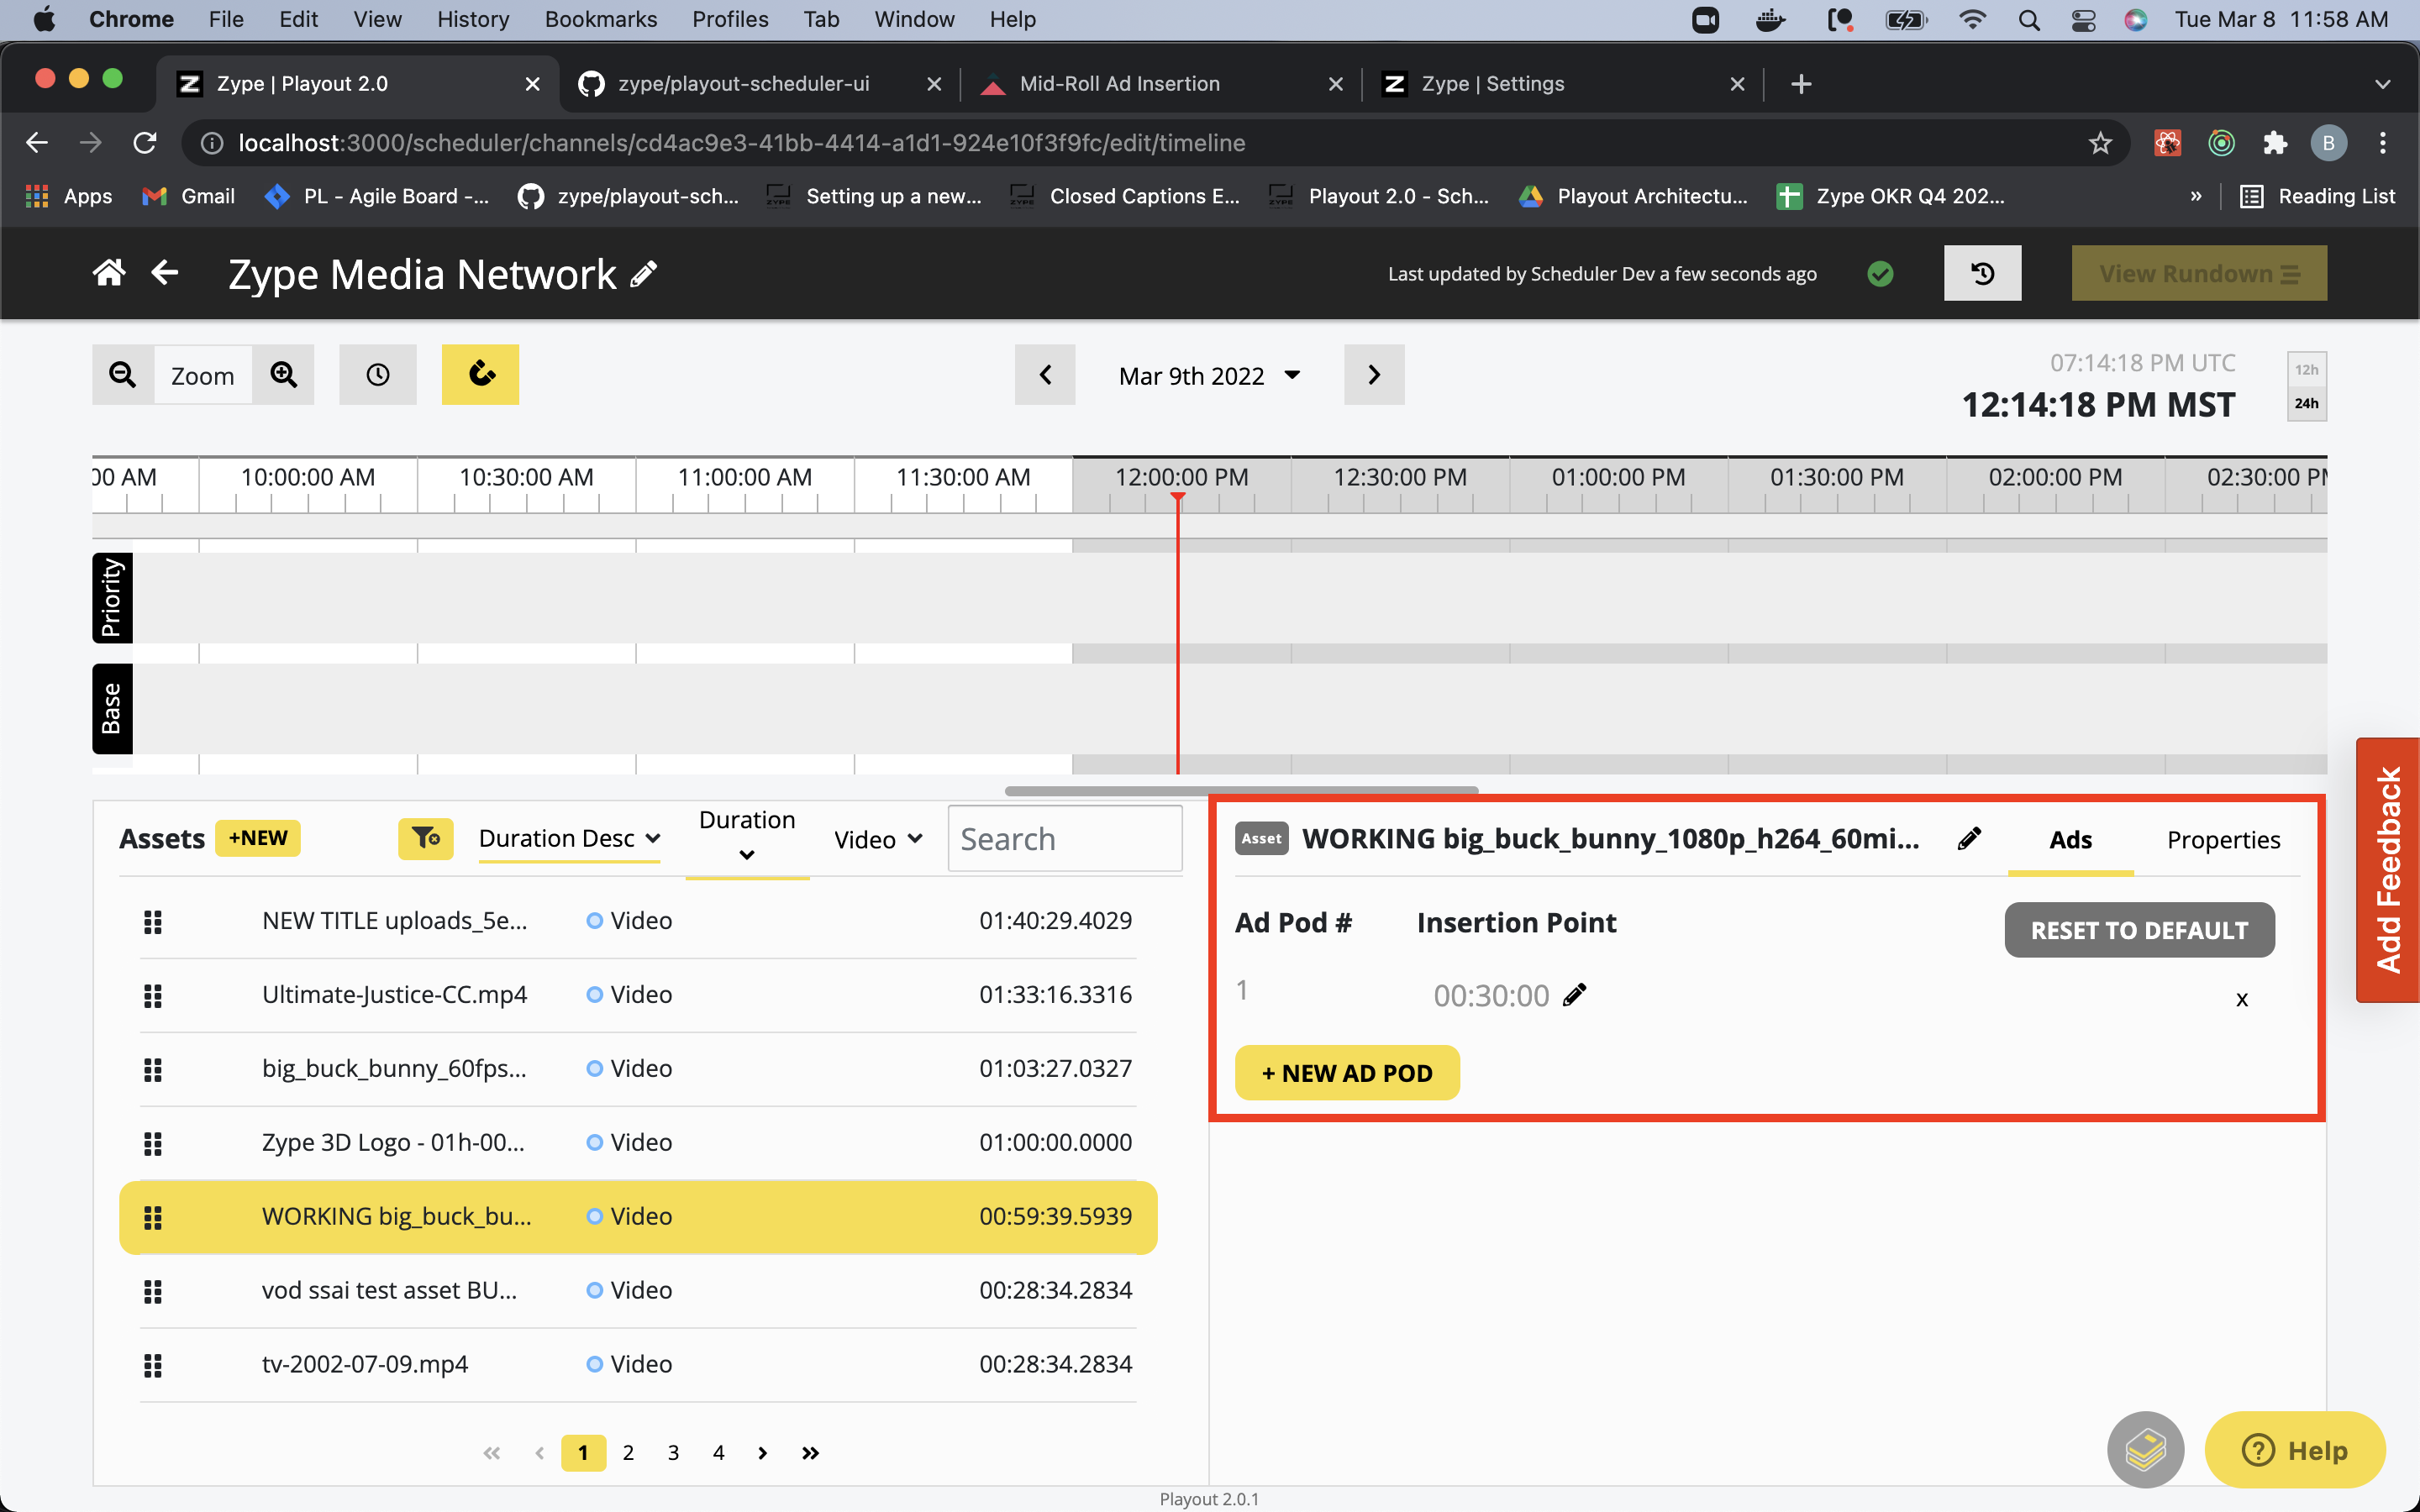The width and height of the screenshot is (2420, 1512).
Task: Open macOS Spotlight search
Action: pos(2029,20)
